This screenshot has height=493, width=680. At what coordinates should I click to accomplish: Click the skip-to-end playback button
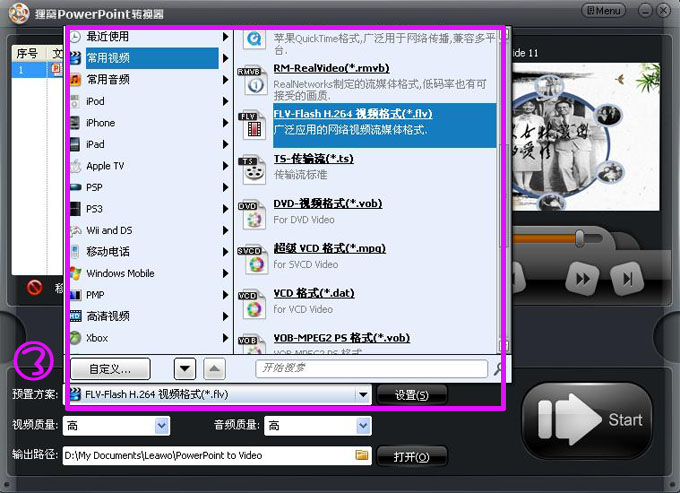(627, 279)
